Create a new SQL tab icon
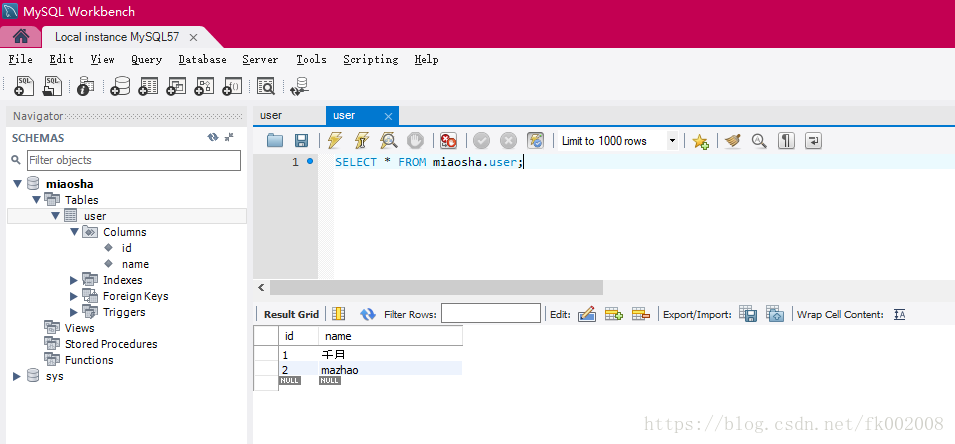This screenshot has height=444, width=955. pyautogui.click(x=24, y=86)
